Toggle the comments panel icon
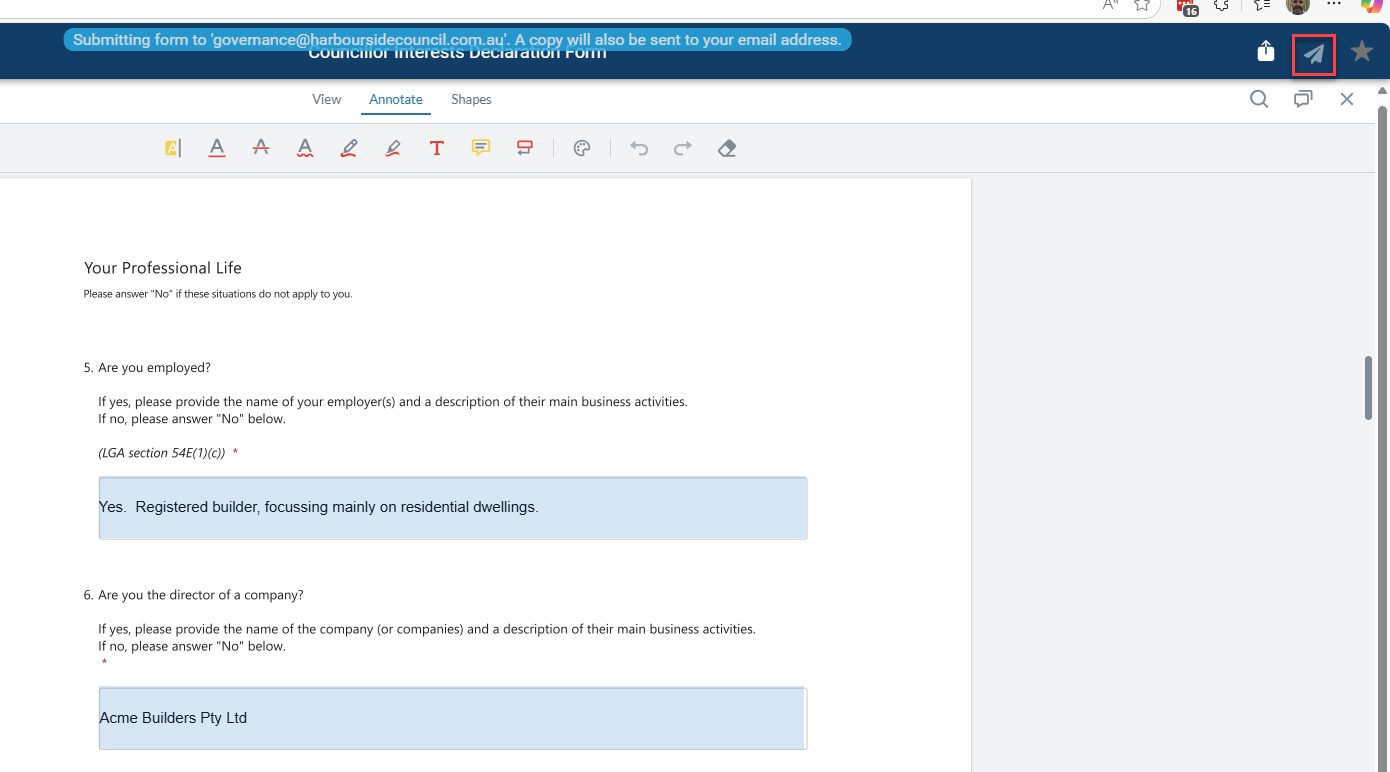The height and width of the screenshot is (772, 1390). [x=1303, y=99]
